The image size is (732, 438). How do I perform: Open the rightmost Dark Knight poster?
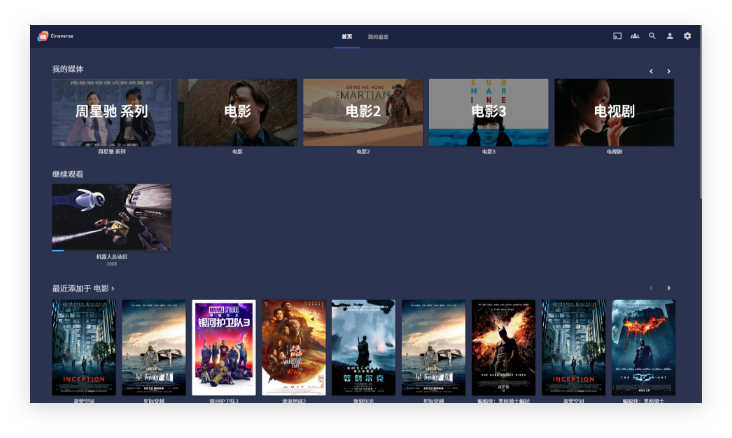tap(644, 347)
